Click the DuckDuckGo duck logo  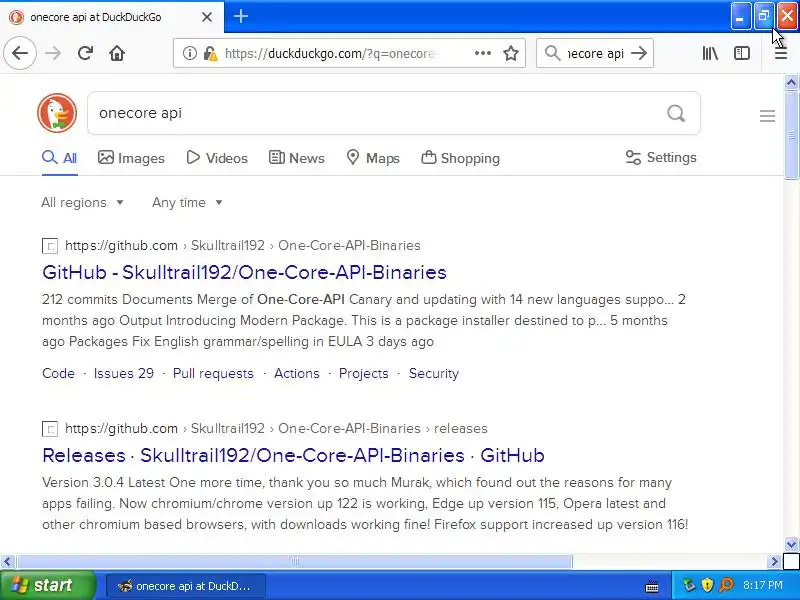(x=57, y=113)
